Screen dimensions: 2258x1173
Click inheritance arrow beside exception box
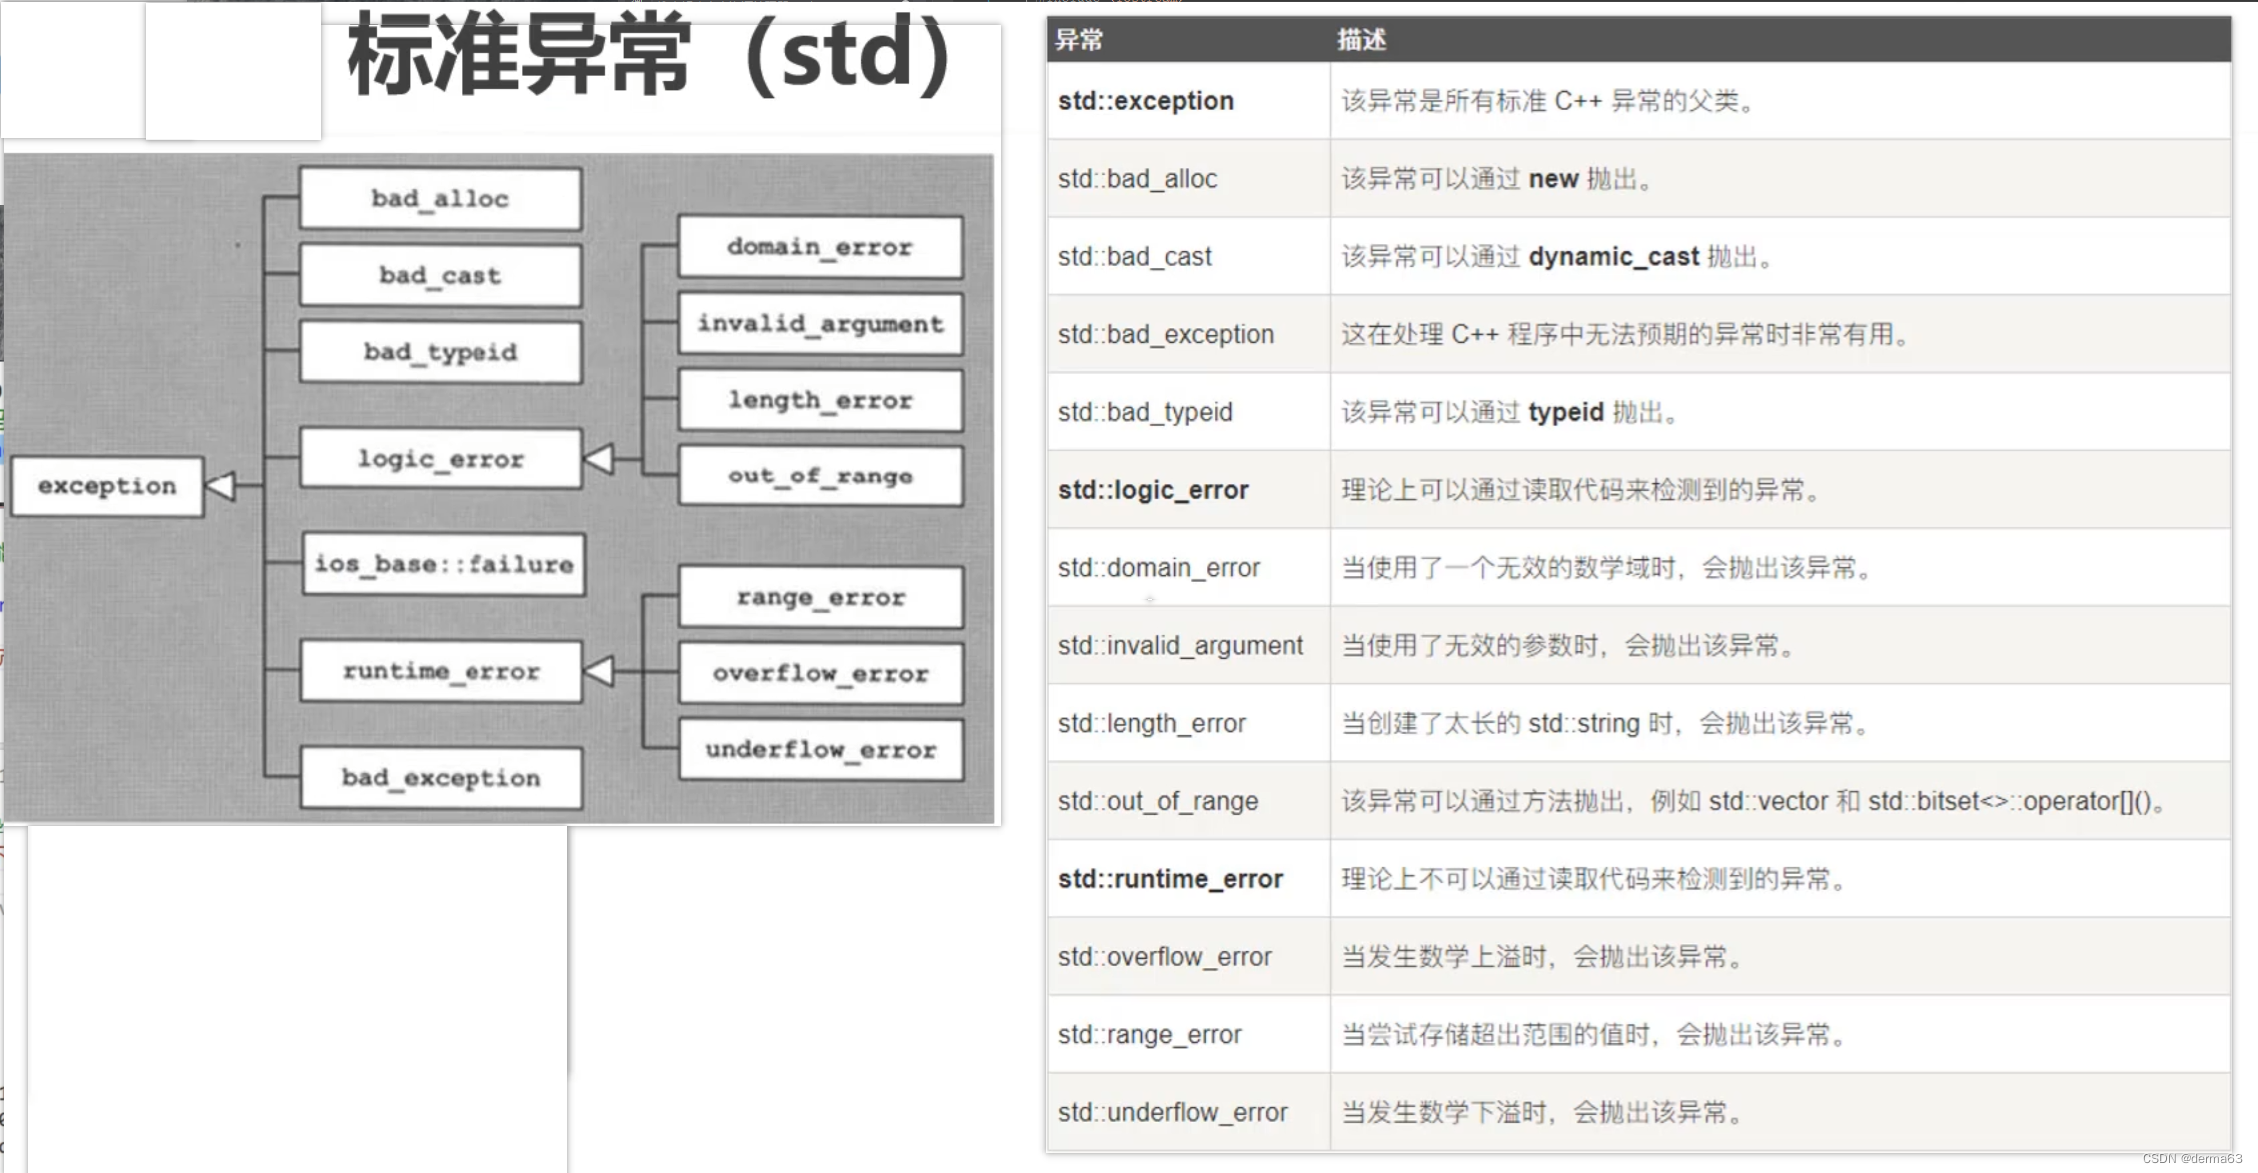pyautogui.click(x=221, y=486)
